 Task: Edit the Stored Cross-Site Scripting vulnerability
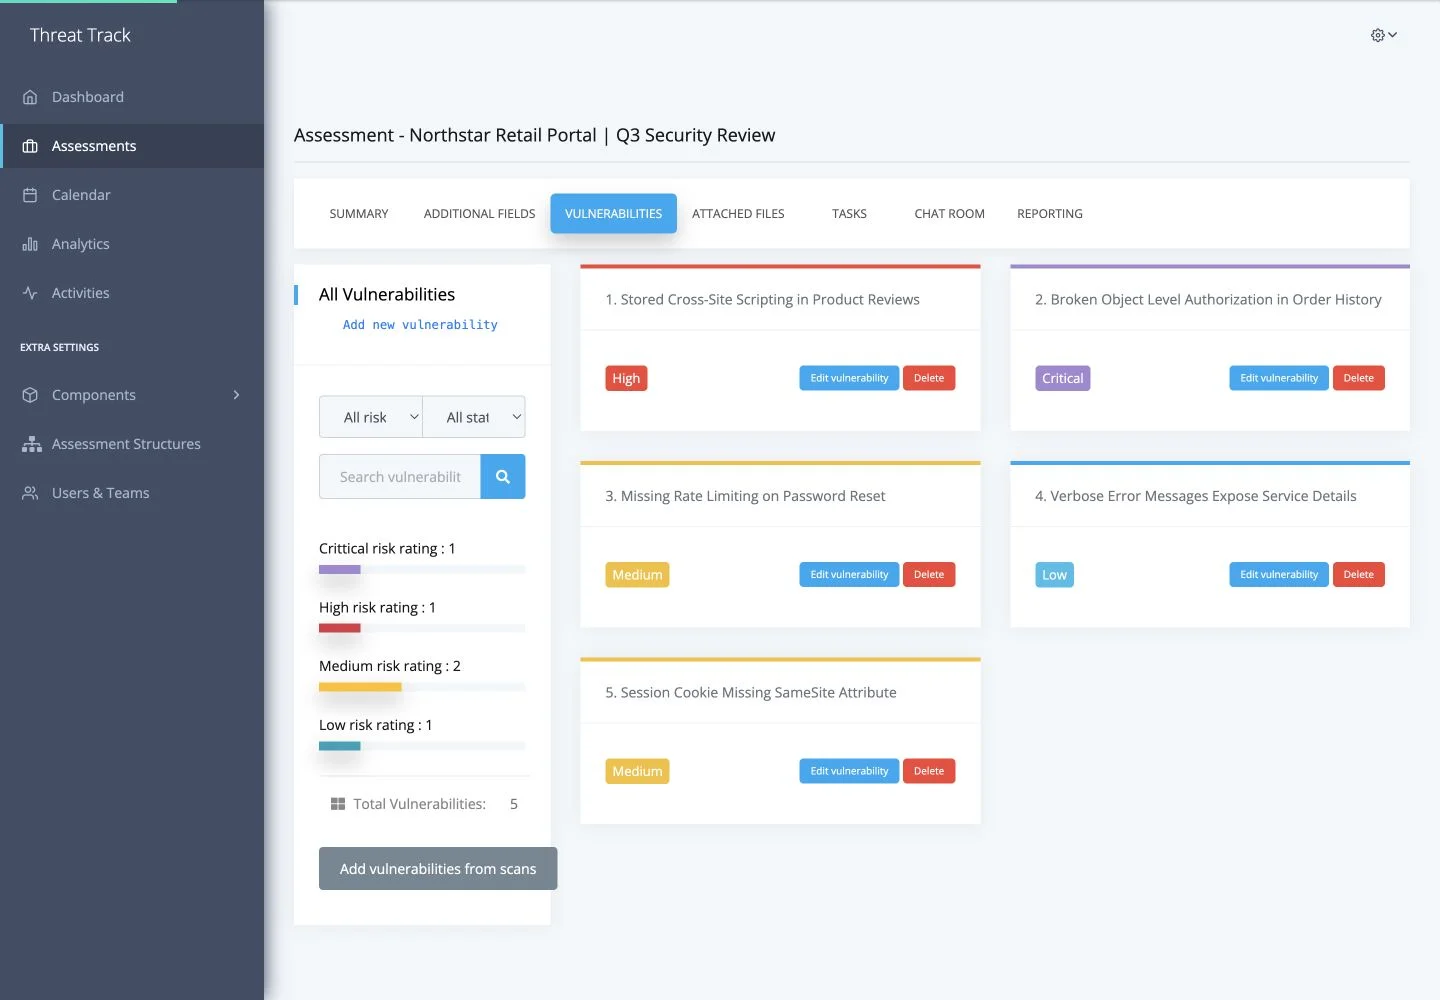point(849,378)
